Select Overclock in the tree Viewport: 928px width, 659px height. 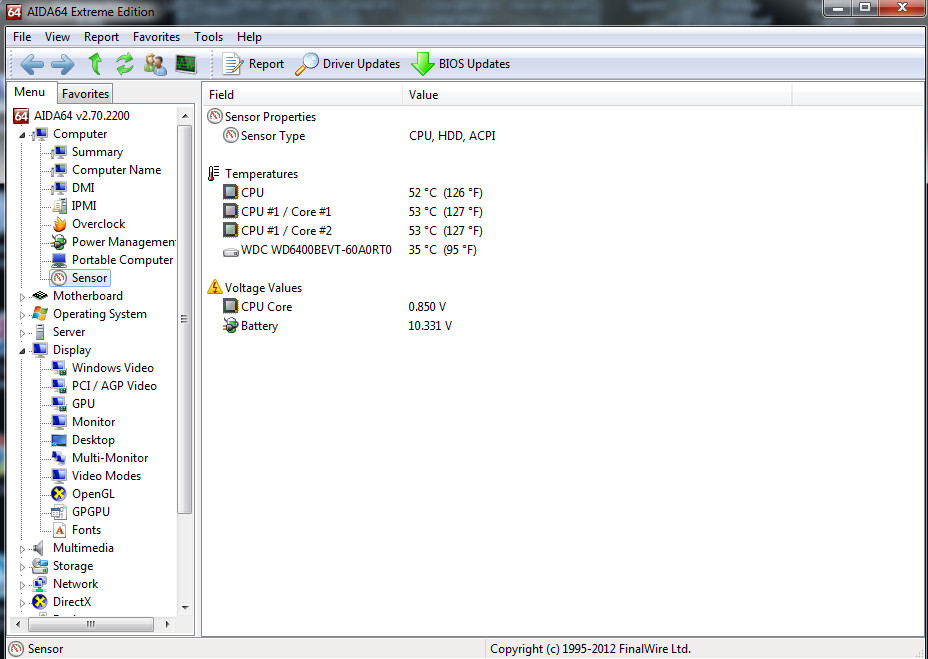(98, 224)
